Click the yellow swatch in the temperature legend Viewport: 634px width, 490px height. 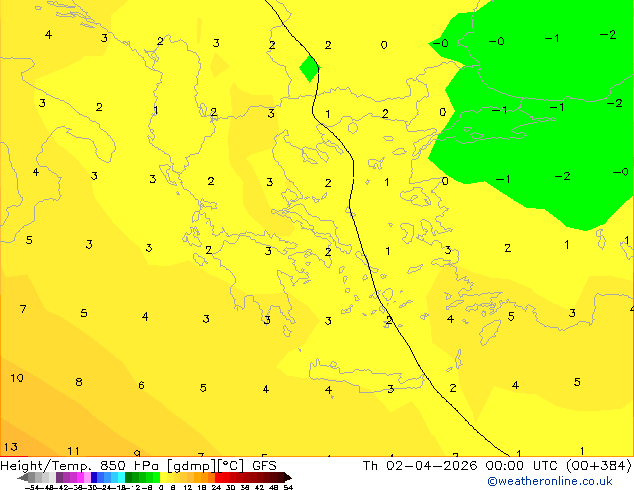point(163,478)
